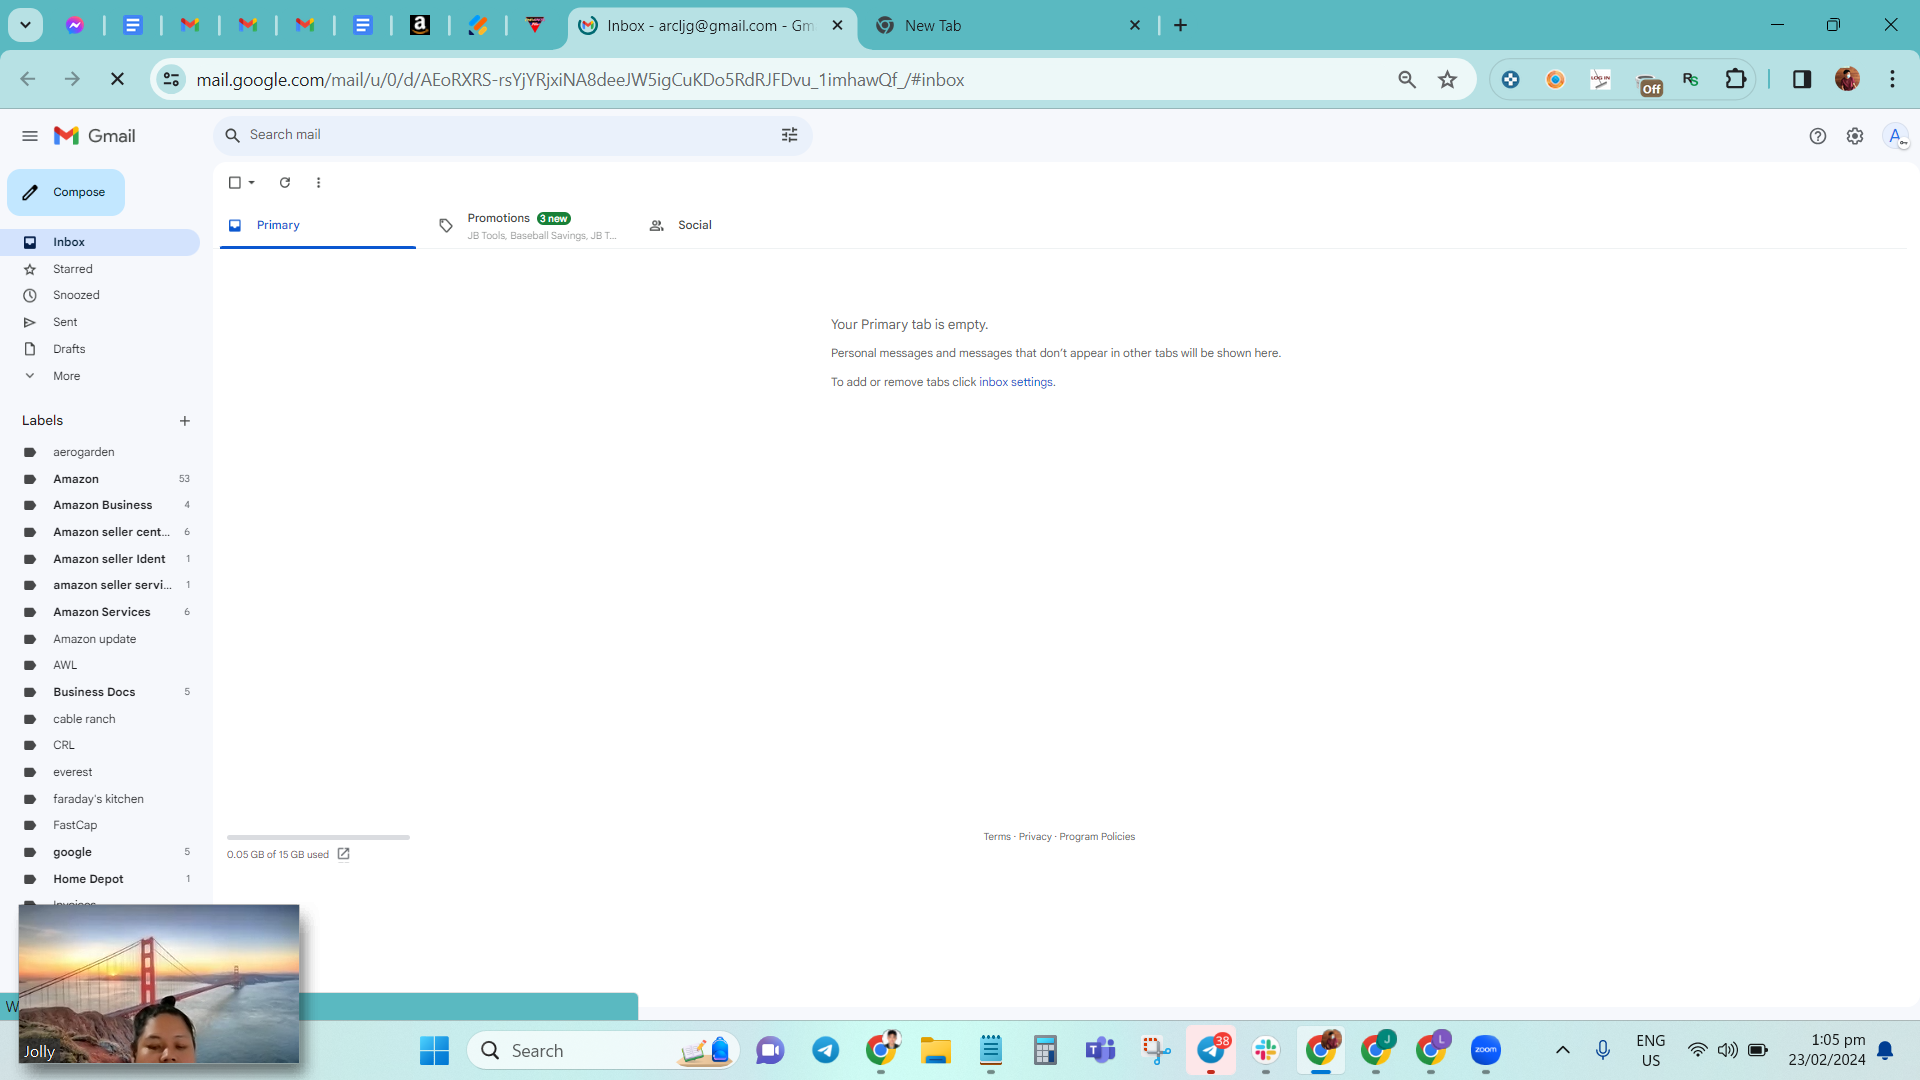Open Slack from the taskbar
This screenshot has width=1920, height=1080.
pyautogui.click(x=1265, y=1050)
